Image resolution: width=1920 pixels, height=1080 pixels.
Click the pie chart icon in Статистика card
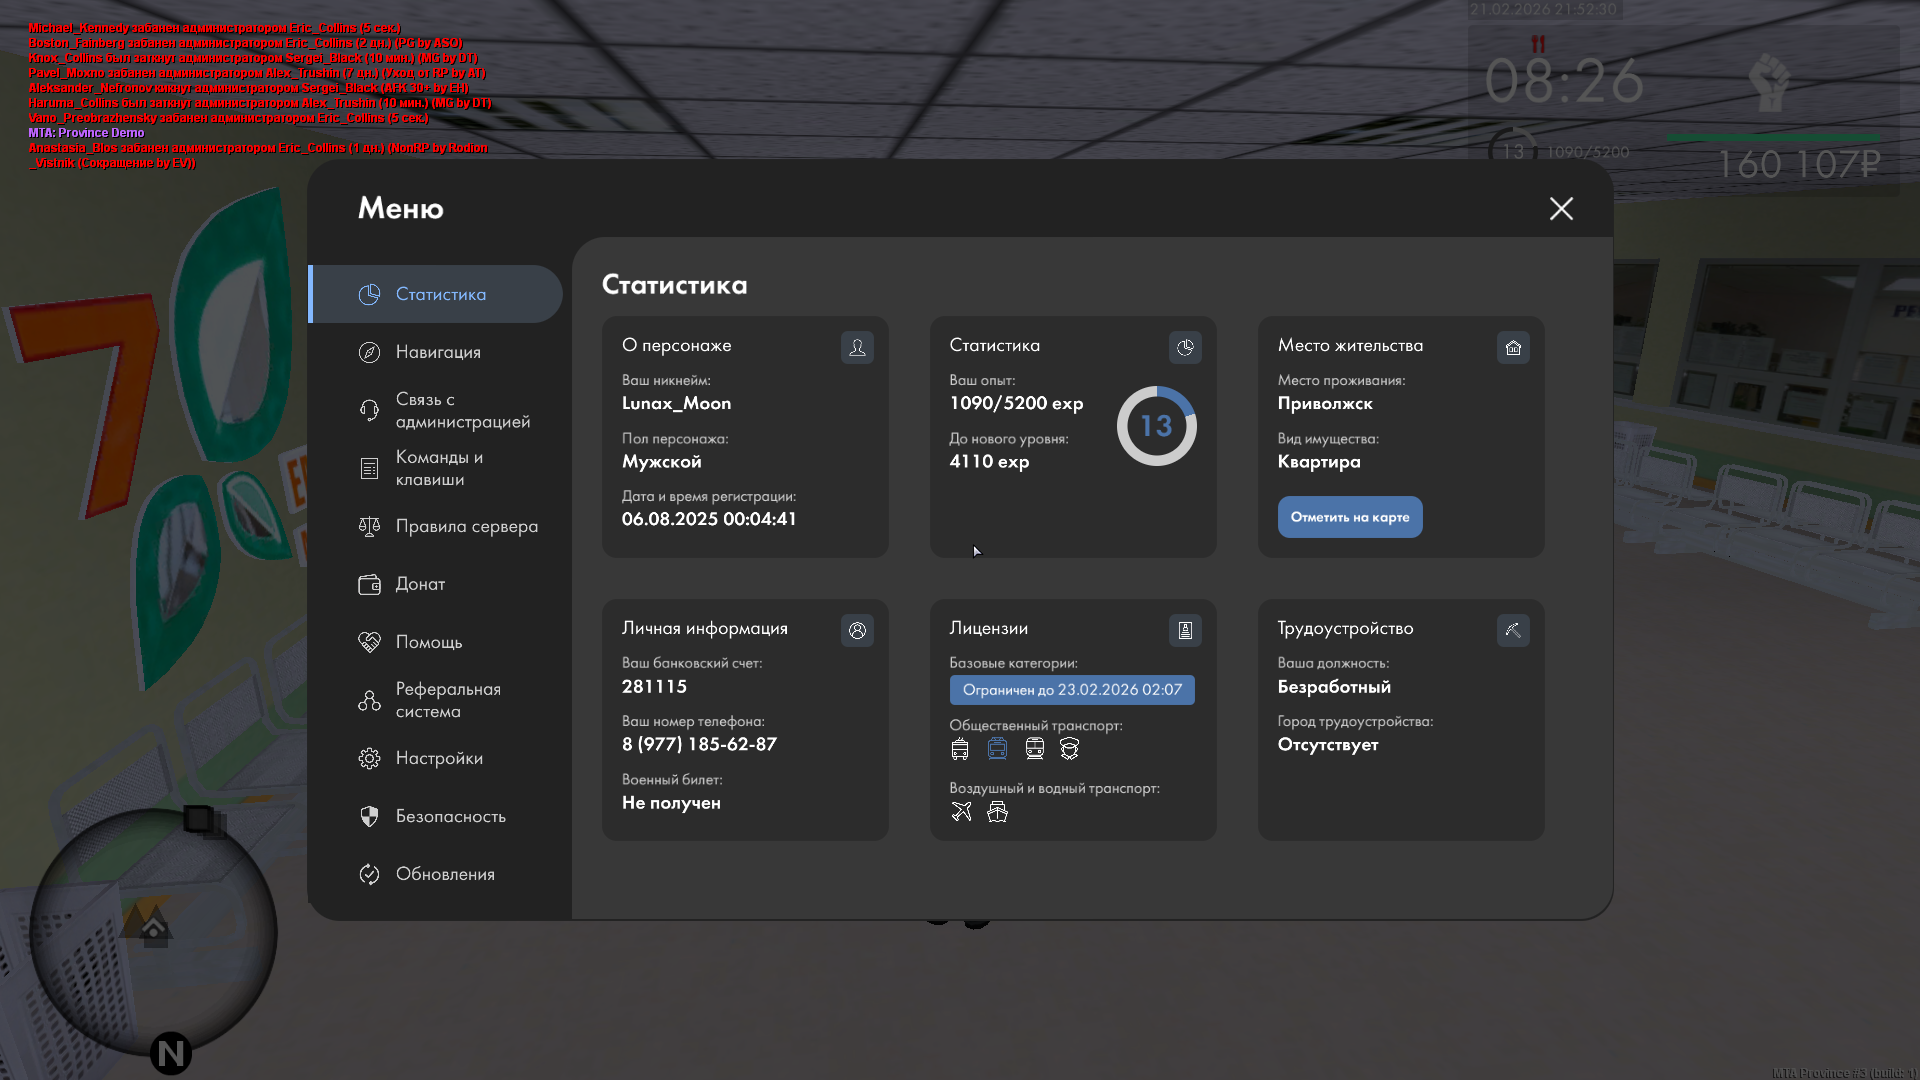click(1185, 347)
